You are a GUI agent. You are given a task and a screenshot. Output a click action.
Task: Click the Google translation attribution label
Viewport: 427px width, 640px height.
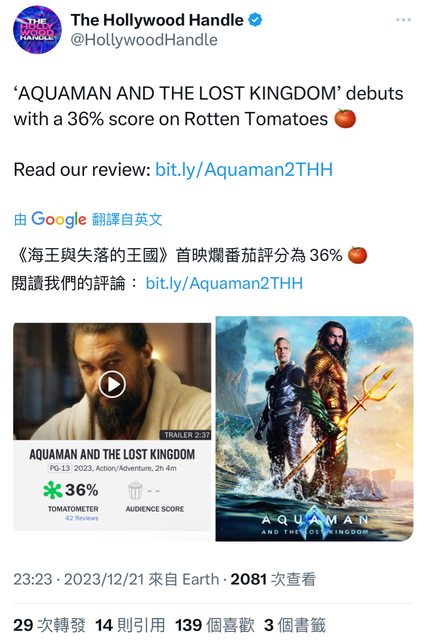[x=88, y=220]
